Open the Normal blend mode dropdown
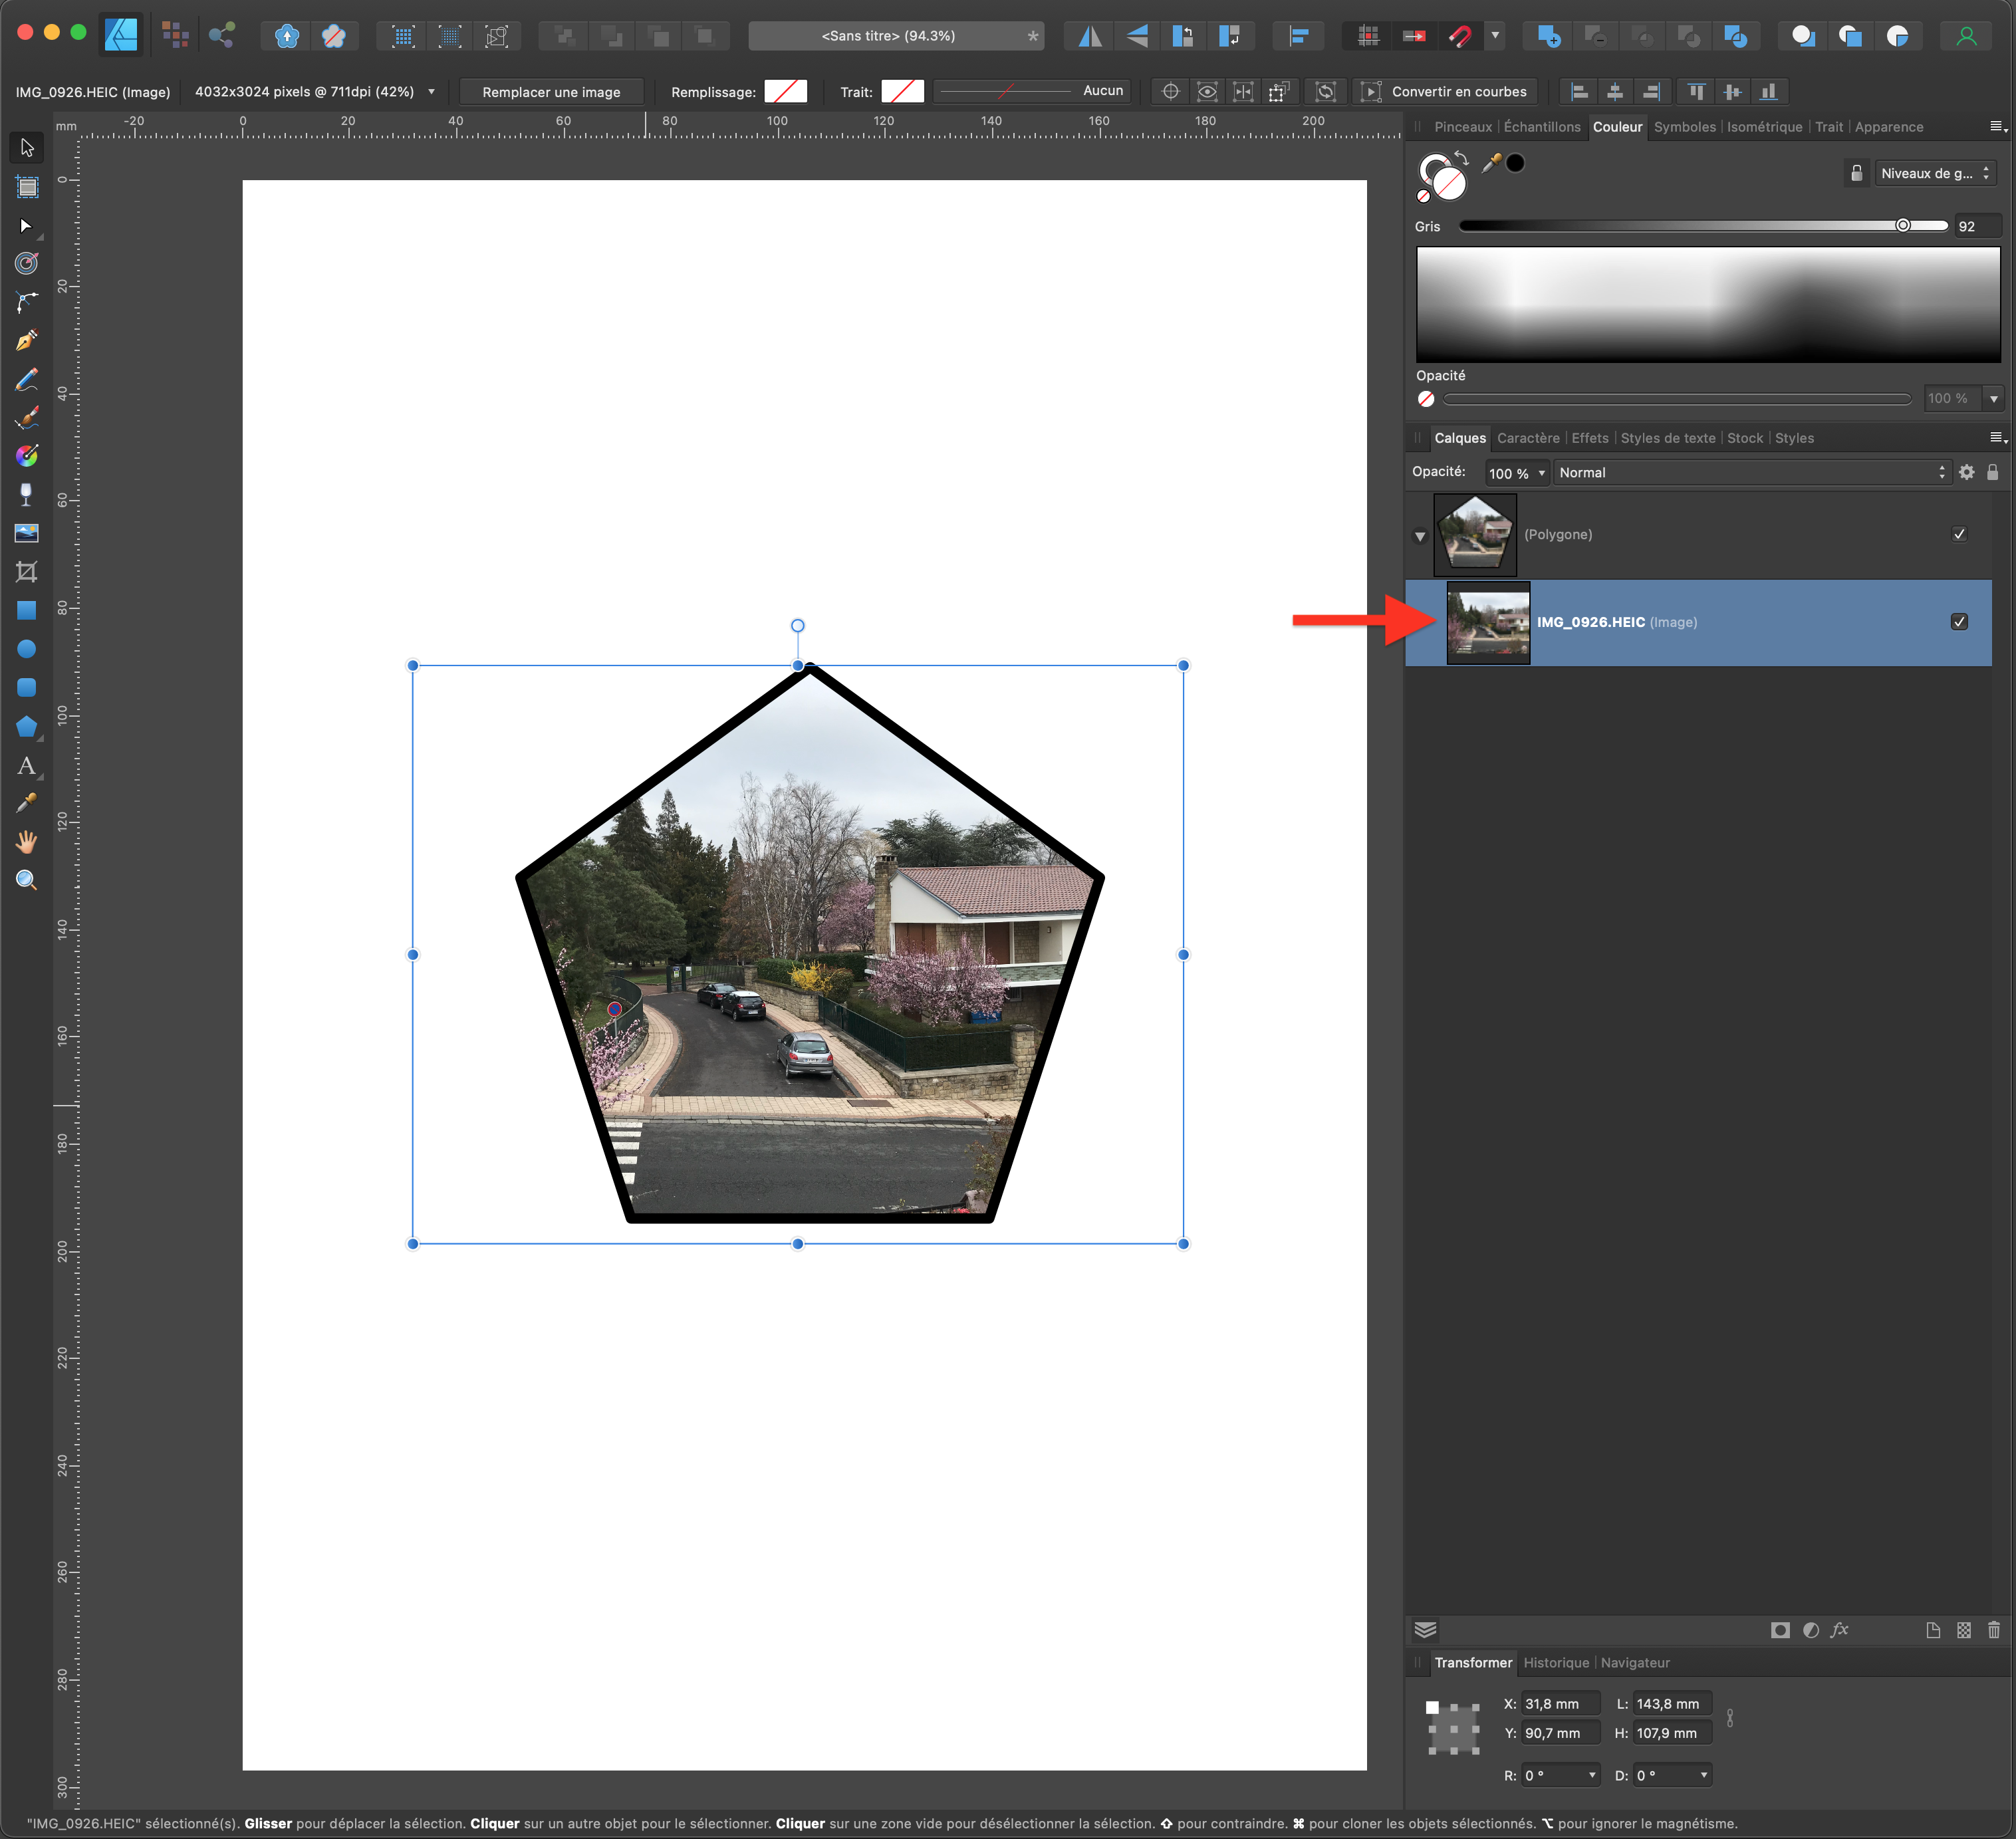The width and height of the screenshot is (2016, 1839). [x=1751, y=473]
